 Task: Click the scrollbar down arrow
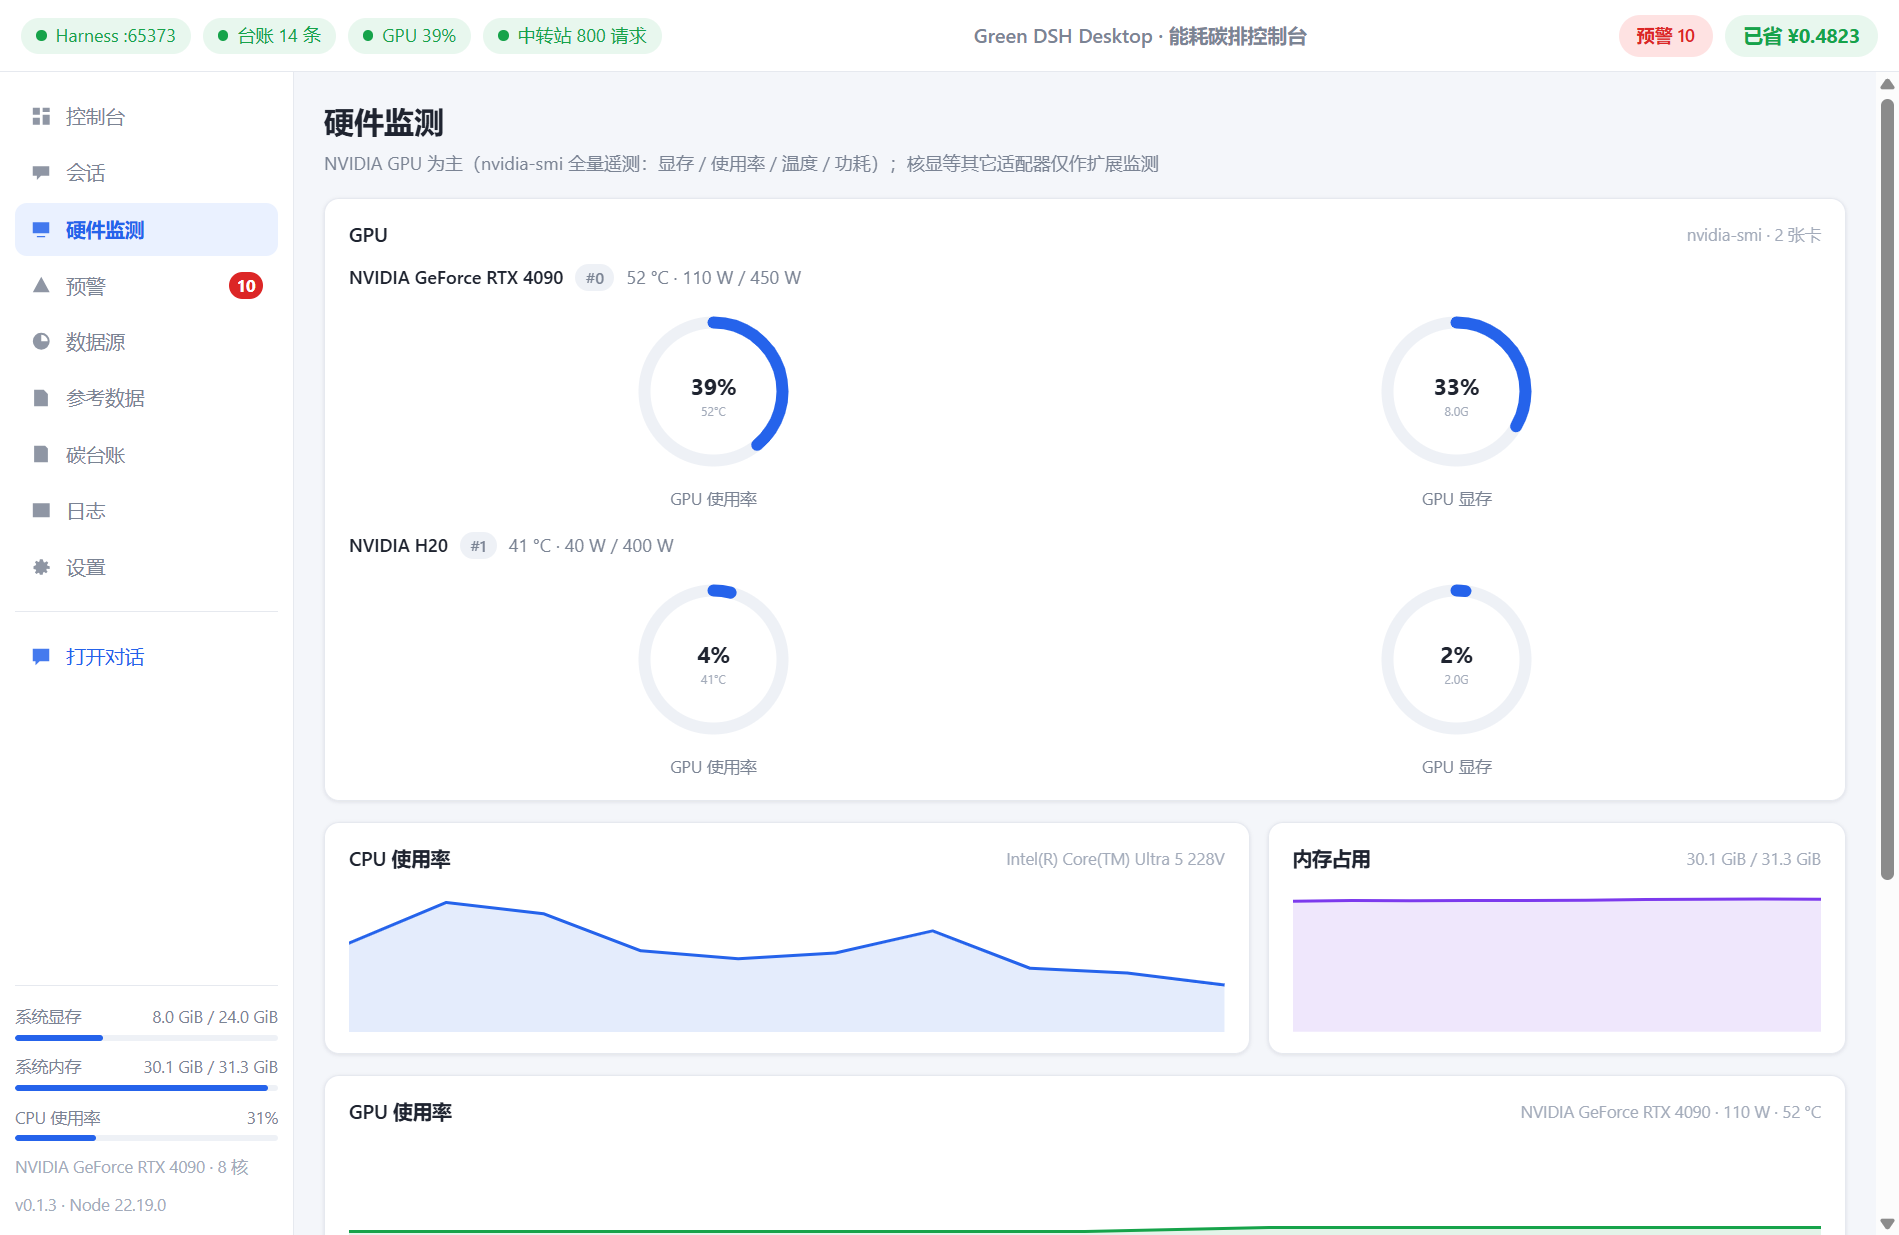[x=1887, y=1224]
